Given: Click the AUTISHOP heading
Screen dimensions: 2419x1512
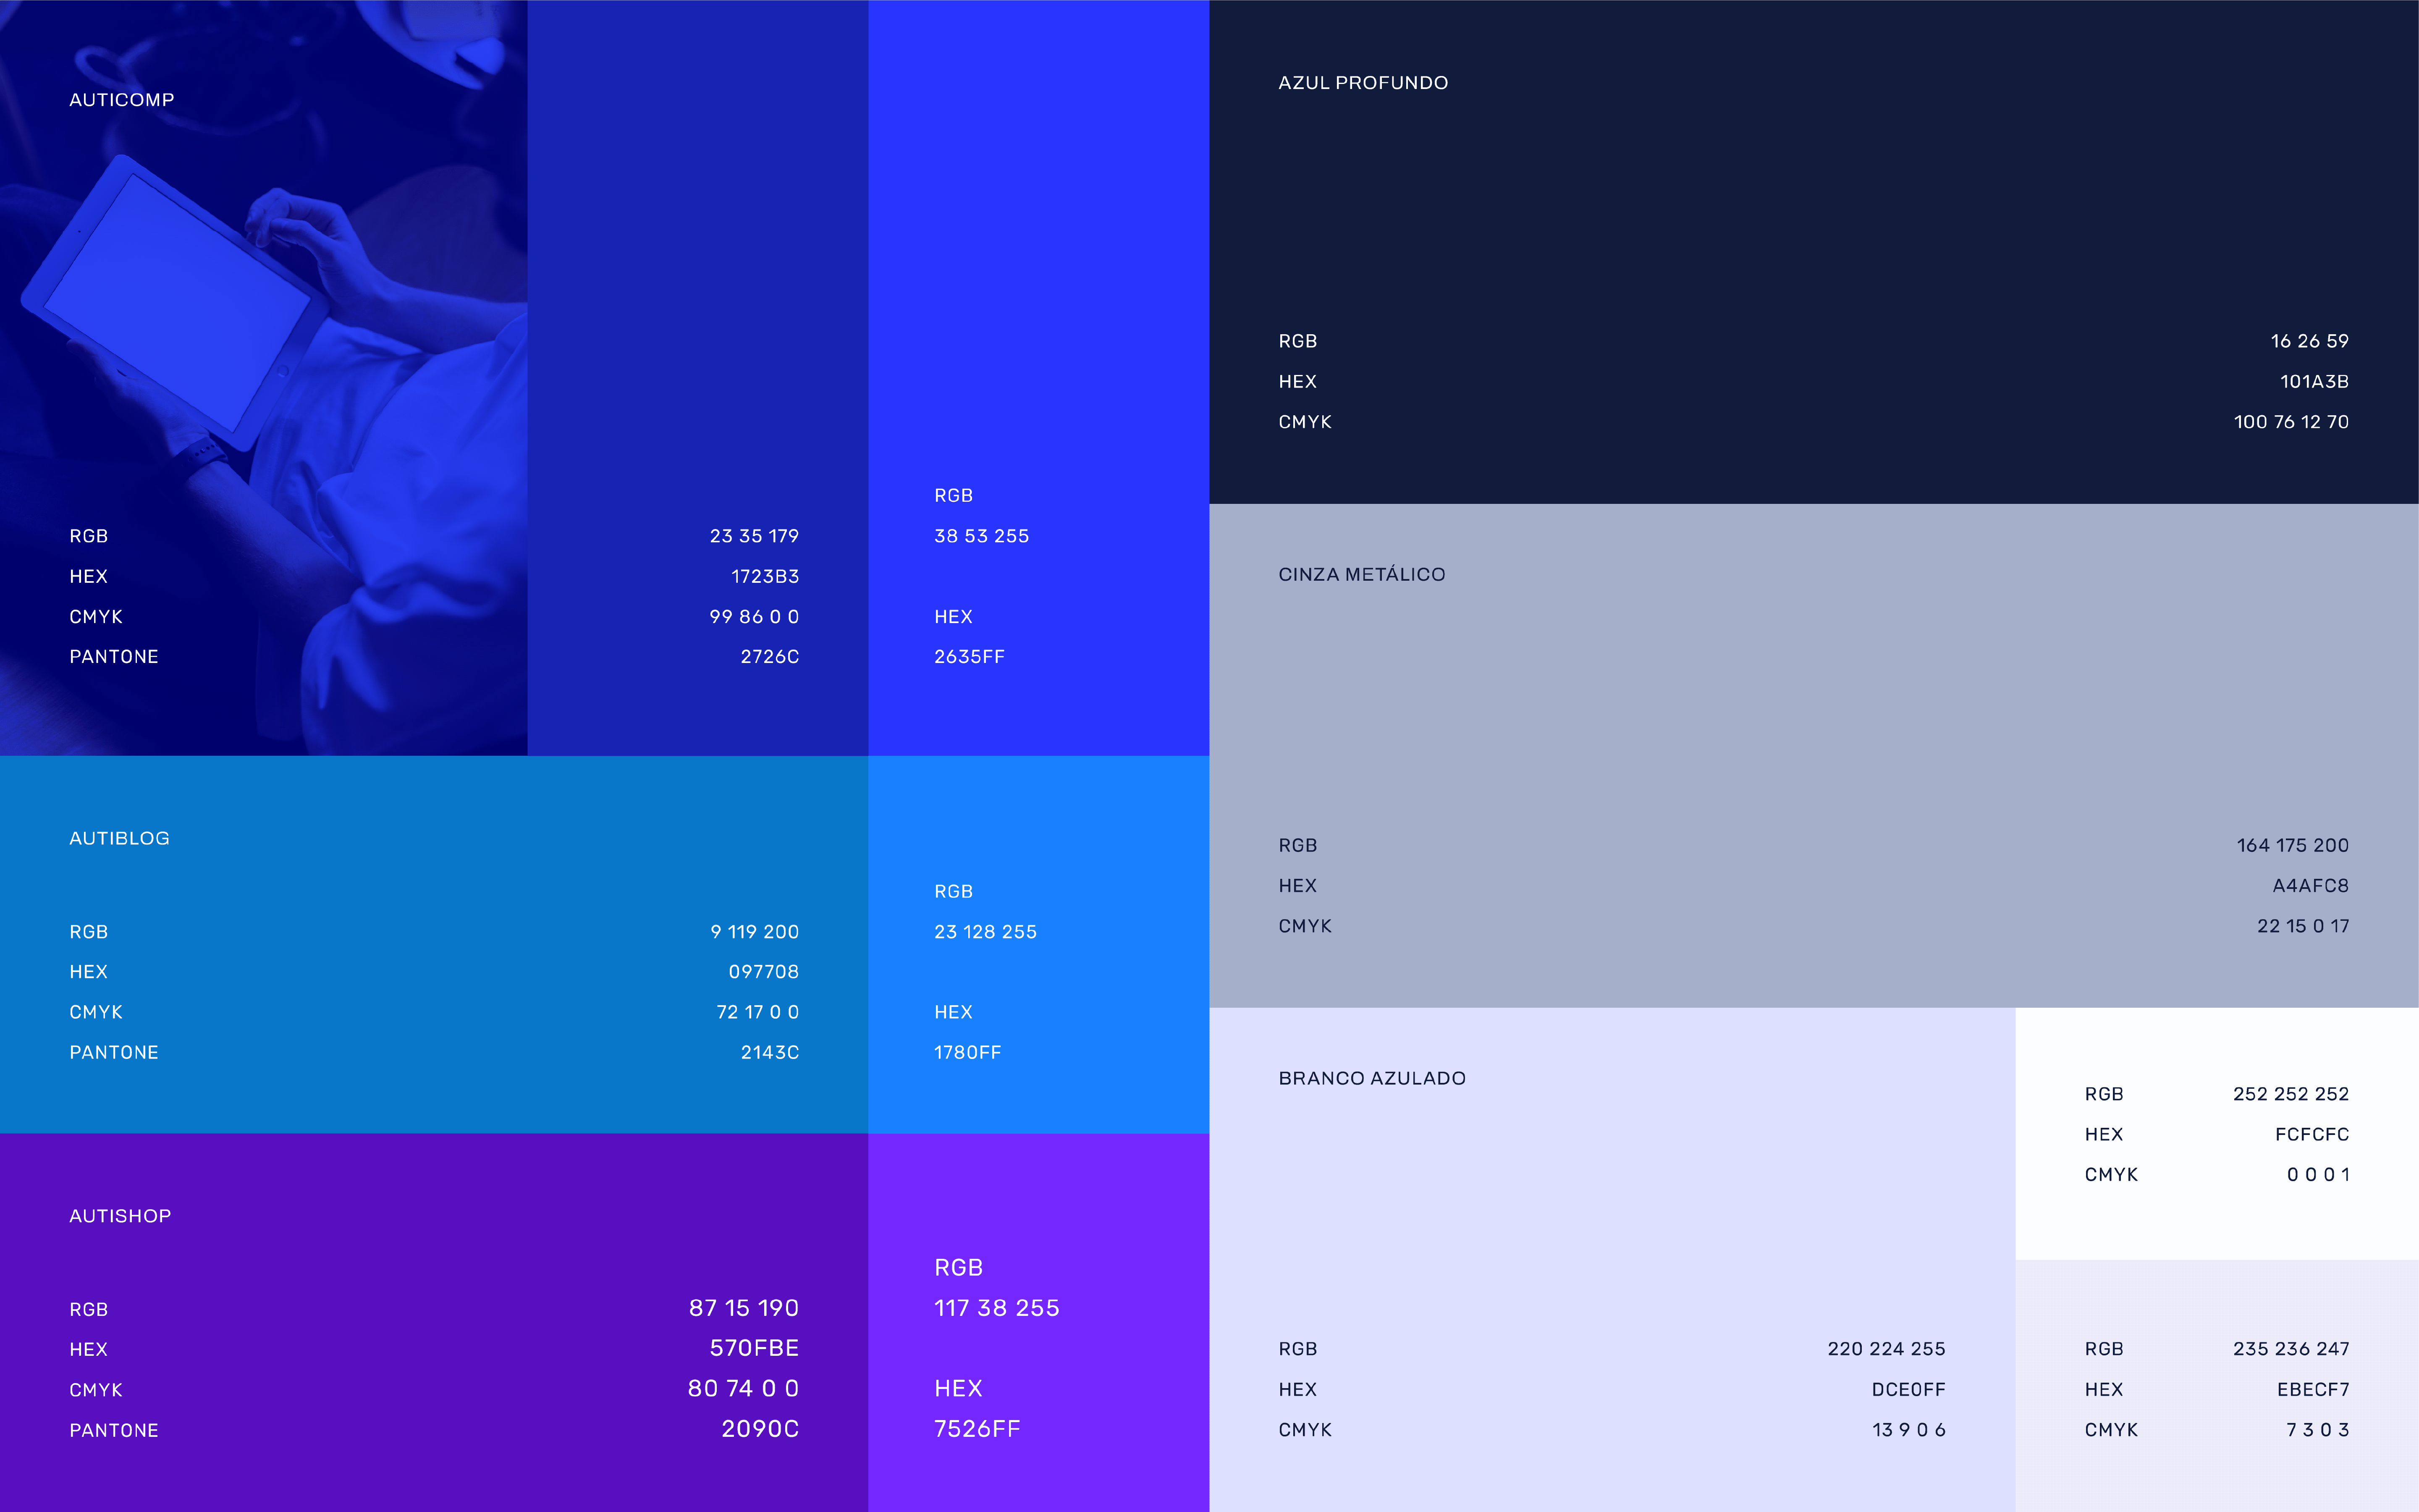Looking at the screenshot, I should (x=120, y=1216).
